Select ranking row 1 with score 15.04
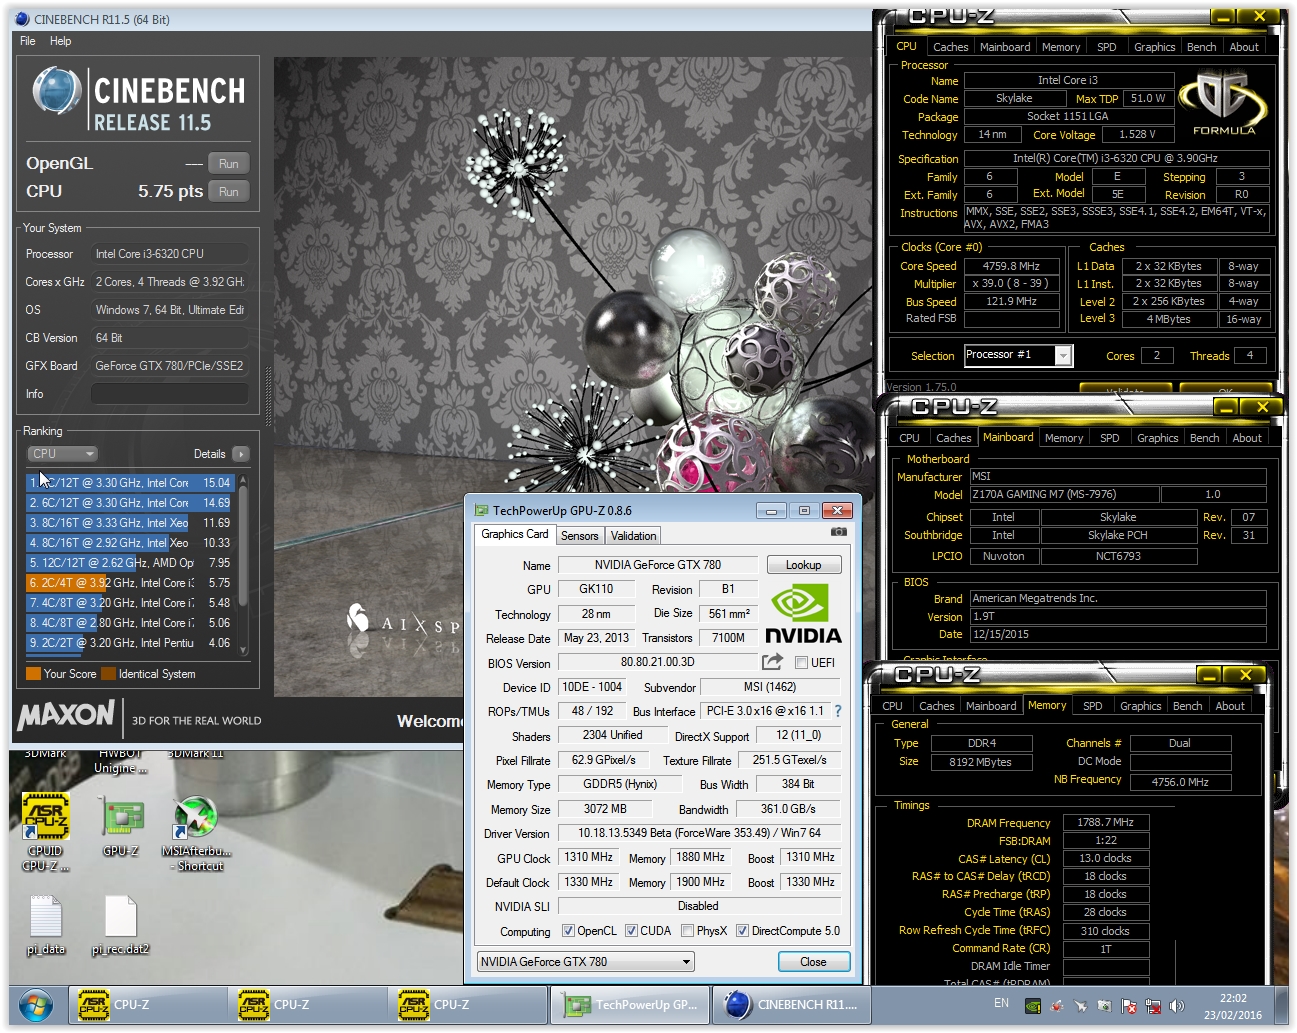1297x1033 pixels. click(x=129, y=483)
